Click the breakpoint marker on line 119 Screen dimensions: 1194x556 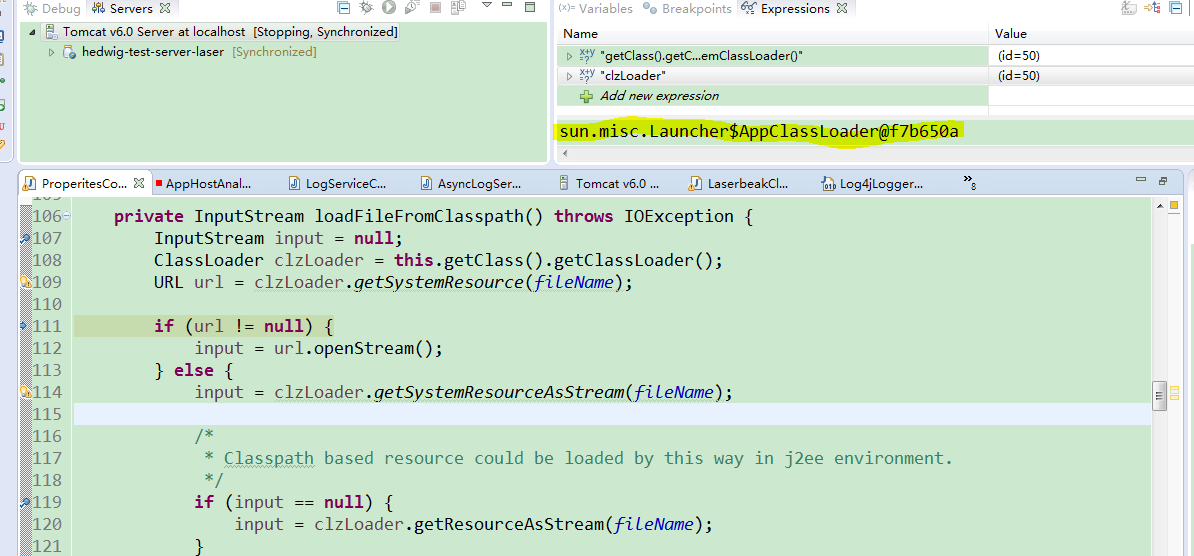tap(25, 503)
